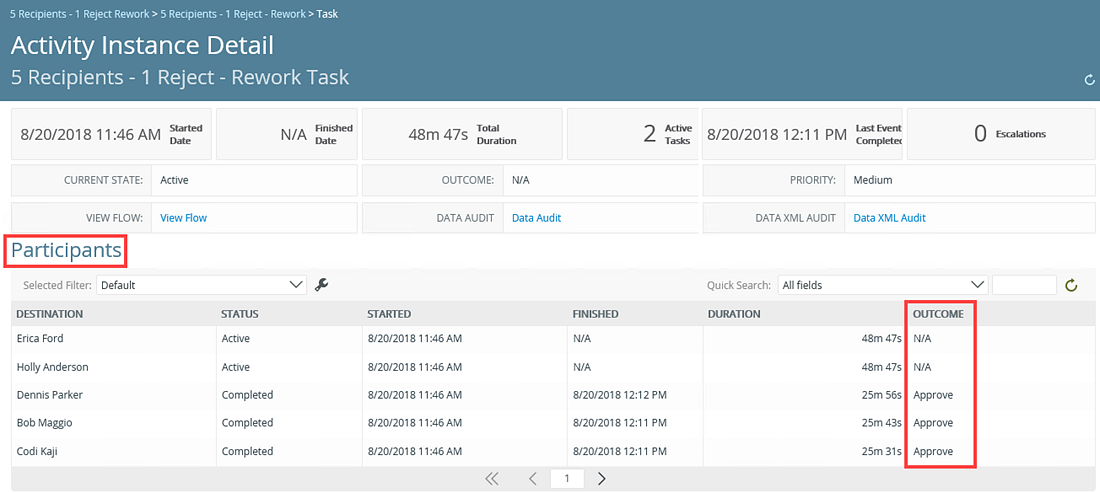The image size is (1100, 493).
Task: Open filter settings wrench icon
Action: coord(321,285)
